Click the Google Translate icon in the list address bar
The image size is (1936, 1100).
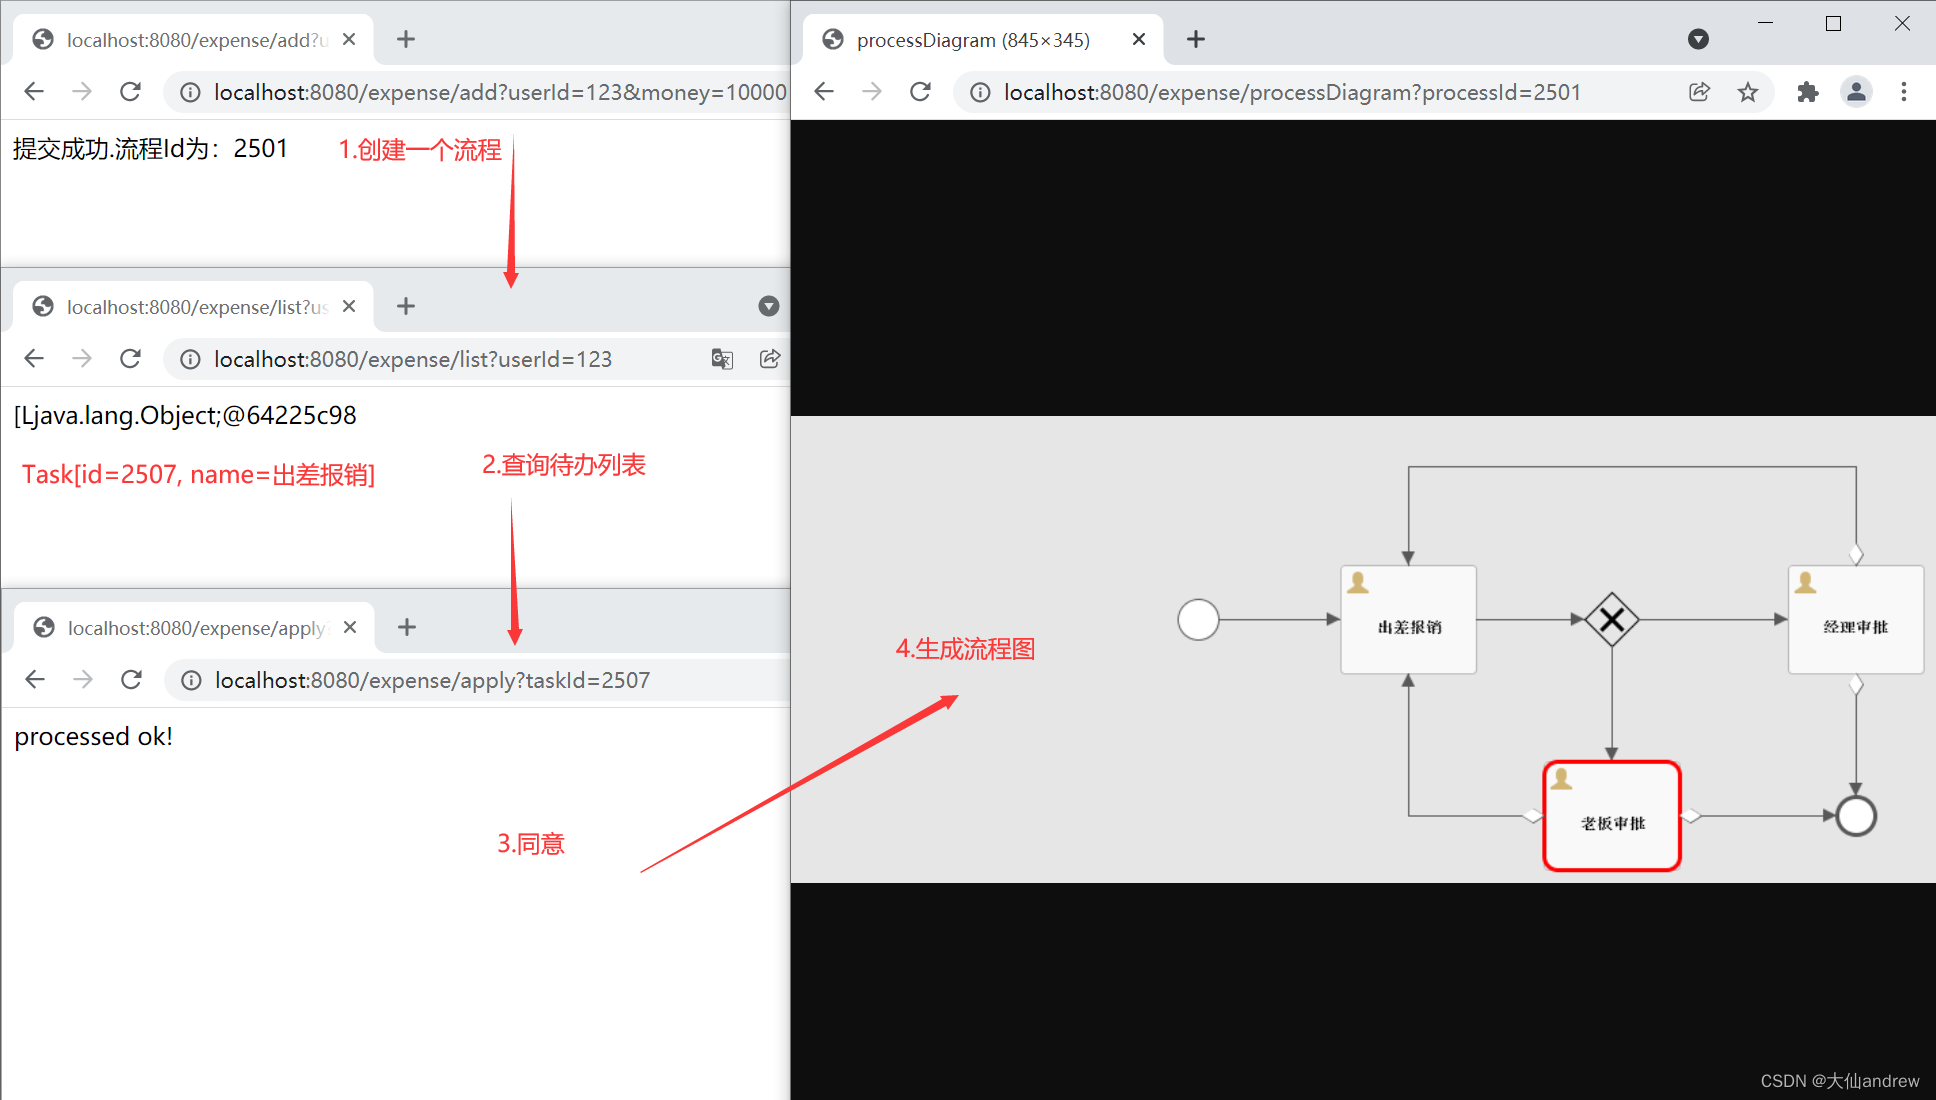[x=722, y=359]
